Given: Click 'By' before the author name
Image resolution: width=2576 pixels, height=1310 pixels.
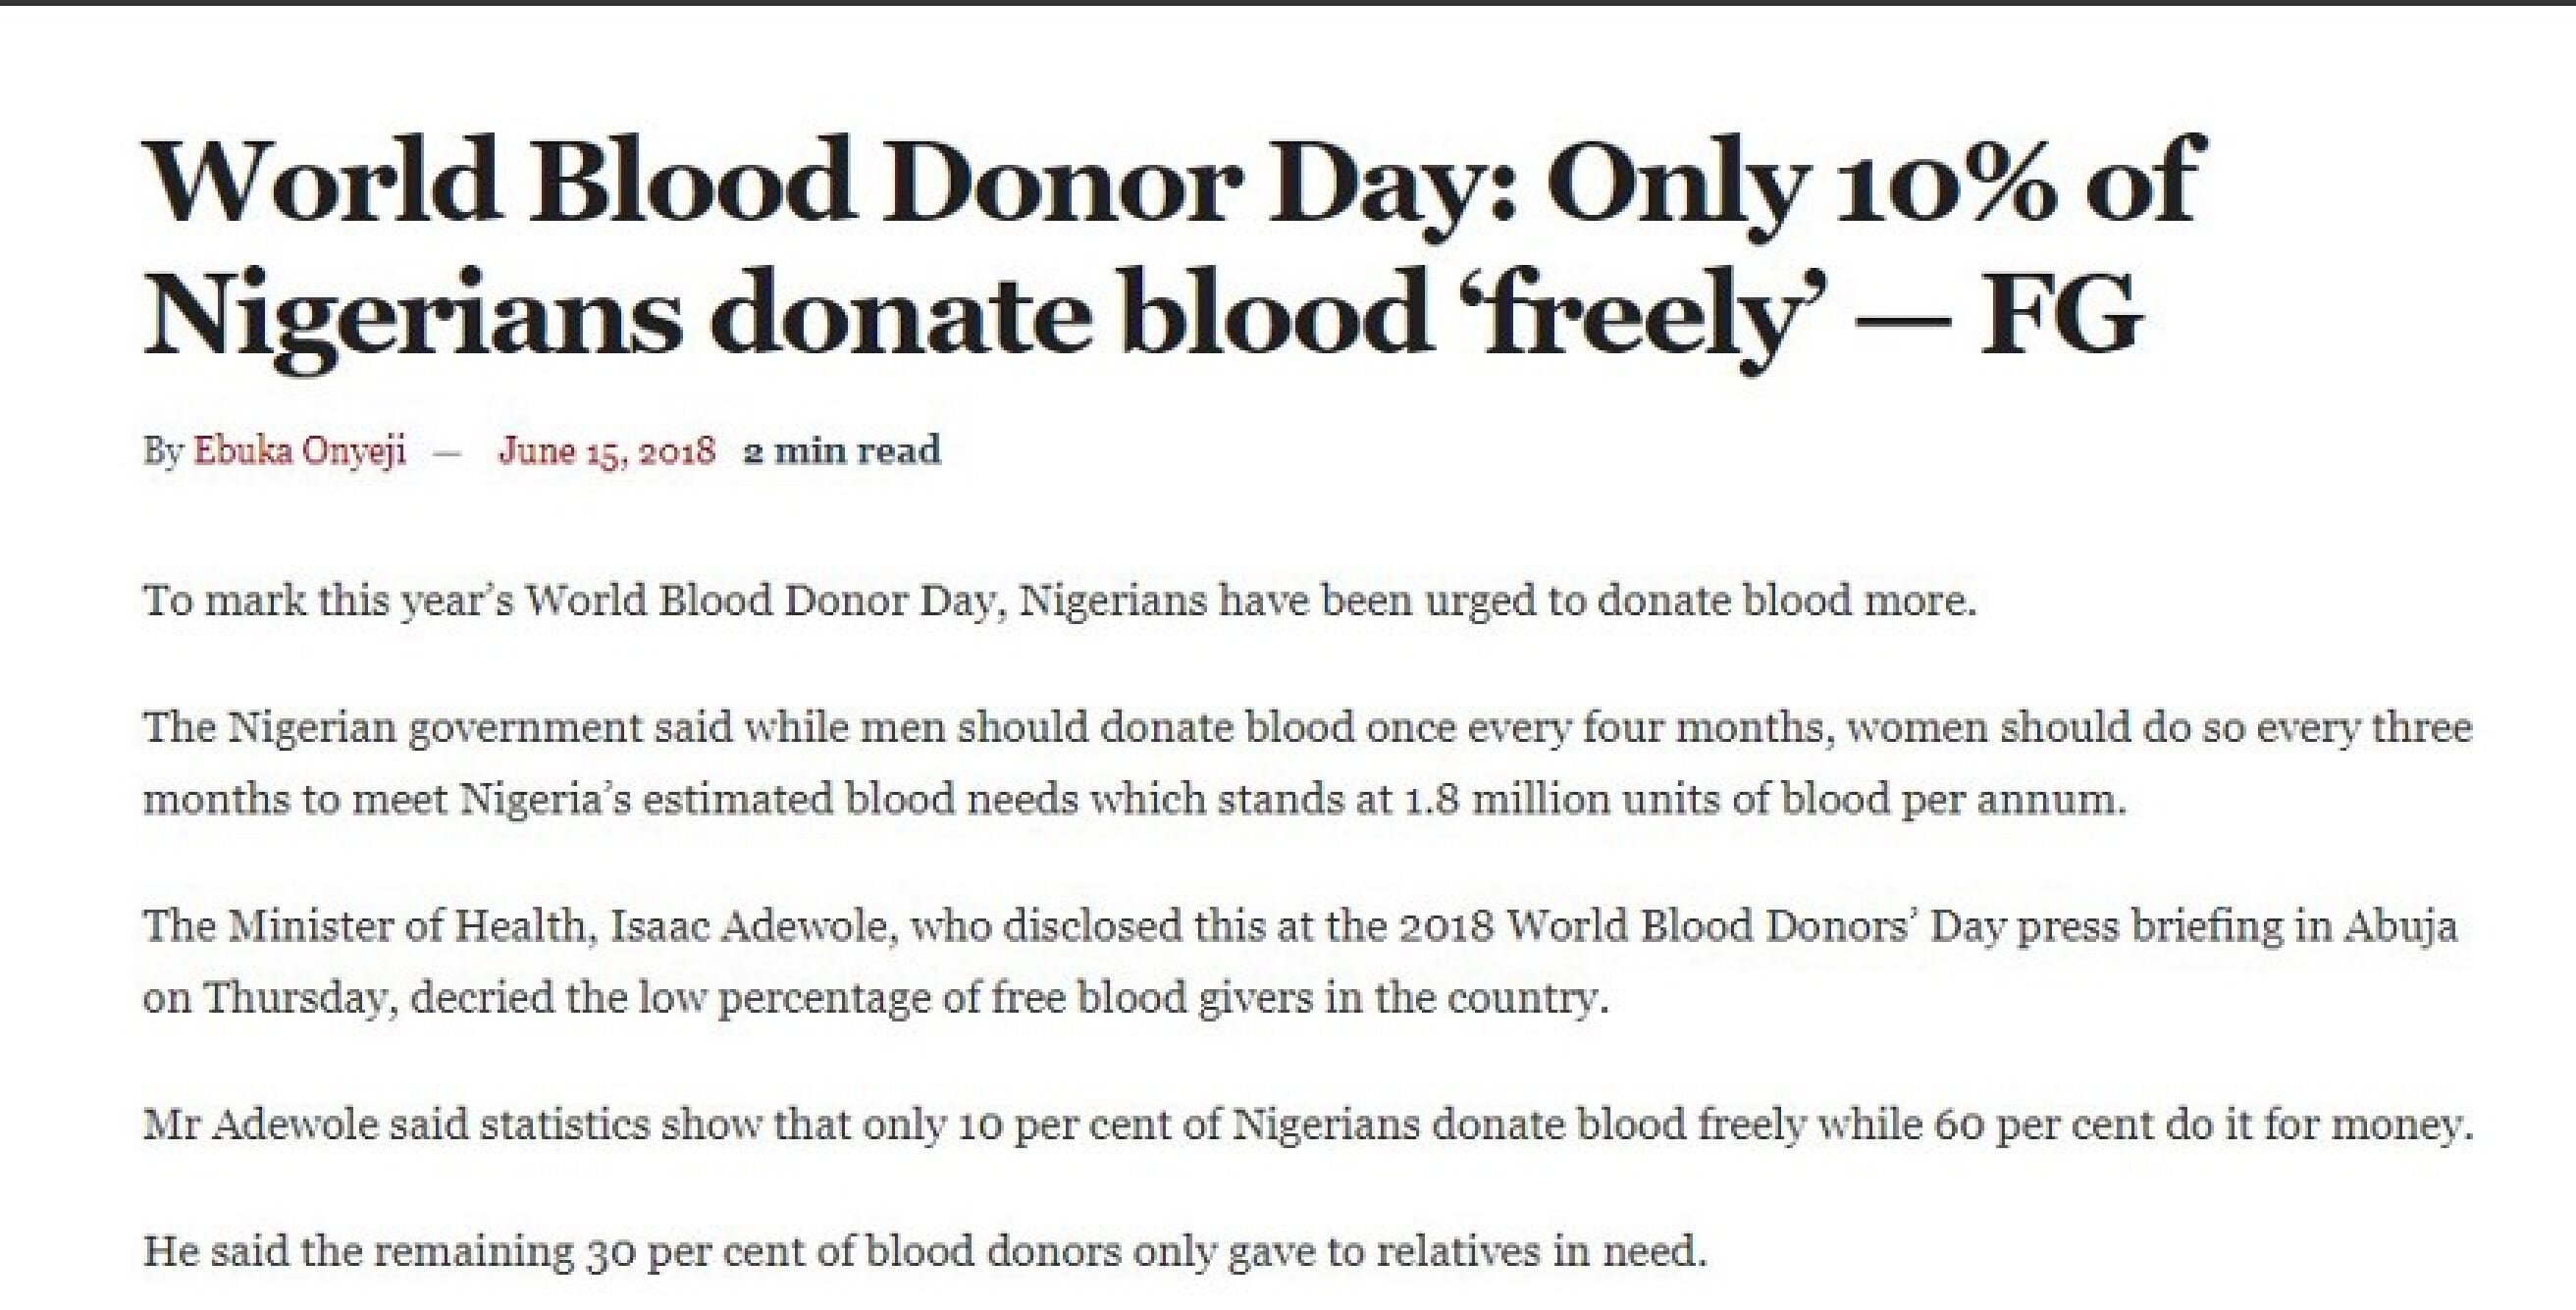Looking at the screenshot, I should pyautogui.click(x=163, y=451).
